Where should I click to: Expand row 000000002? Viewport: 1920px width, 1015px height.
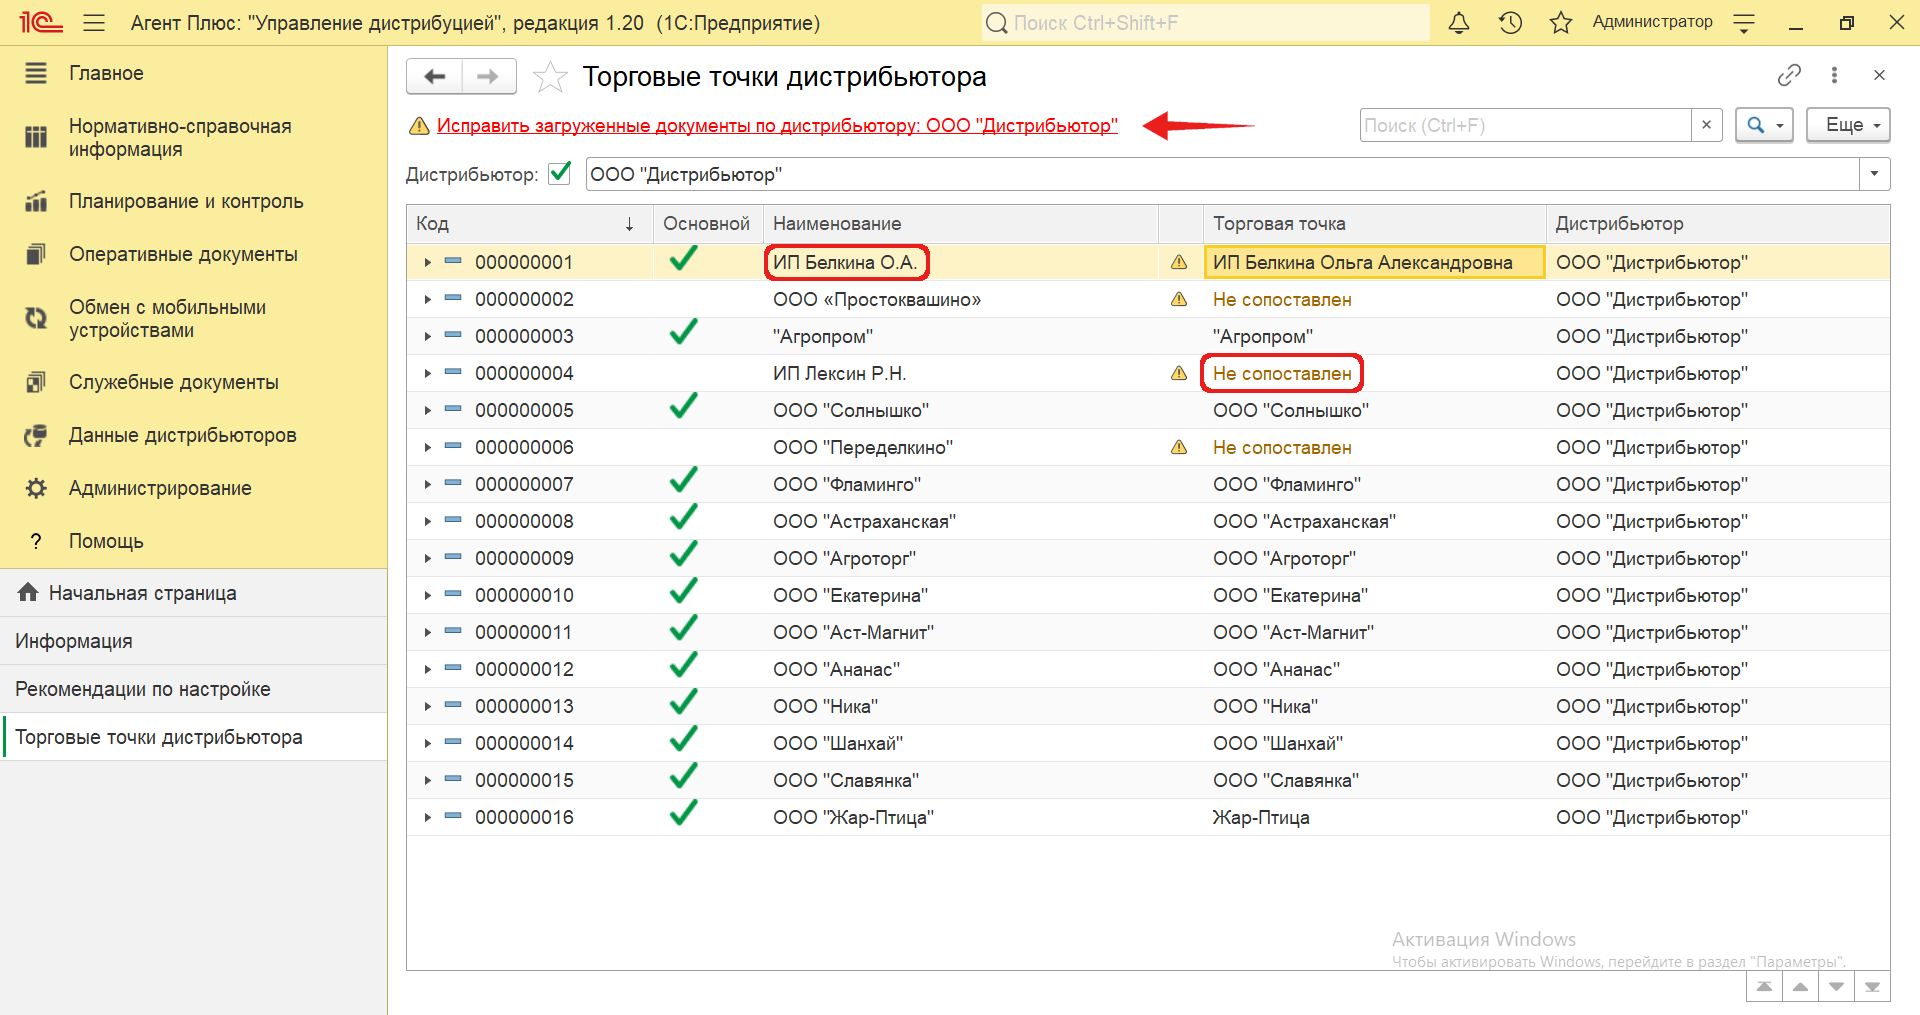(x=427, y=299)
